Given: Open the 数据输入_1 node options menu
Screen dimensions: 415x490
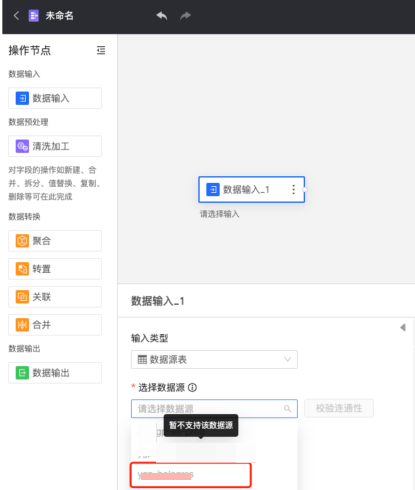Looking at the screenshot, I should pyautogui.click(x=293, y=189).
